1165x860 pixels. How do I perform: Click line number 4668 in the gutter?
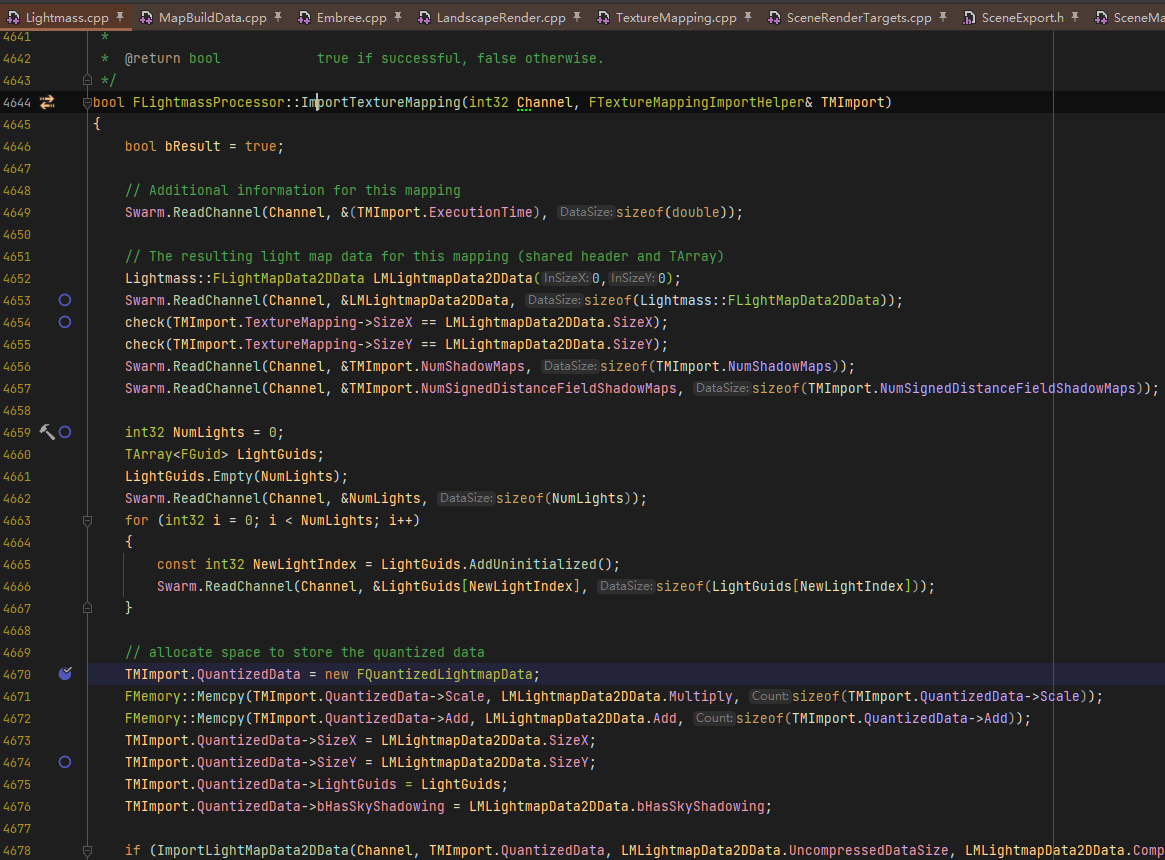(x=17, y=630)
